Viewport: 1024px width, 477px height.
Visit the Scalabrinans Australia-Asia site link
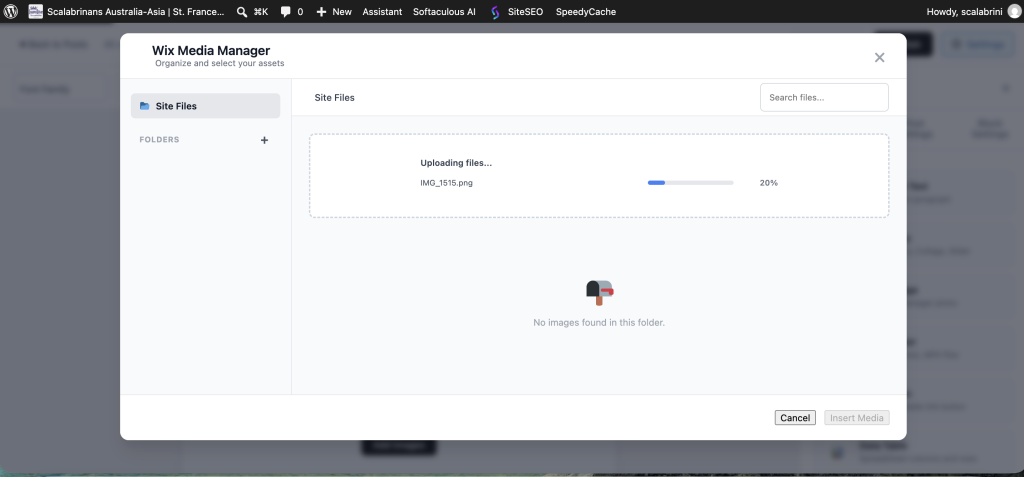coord(136,12)
